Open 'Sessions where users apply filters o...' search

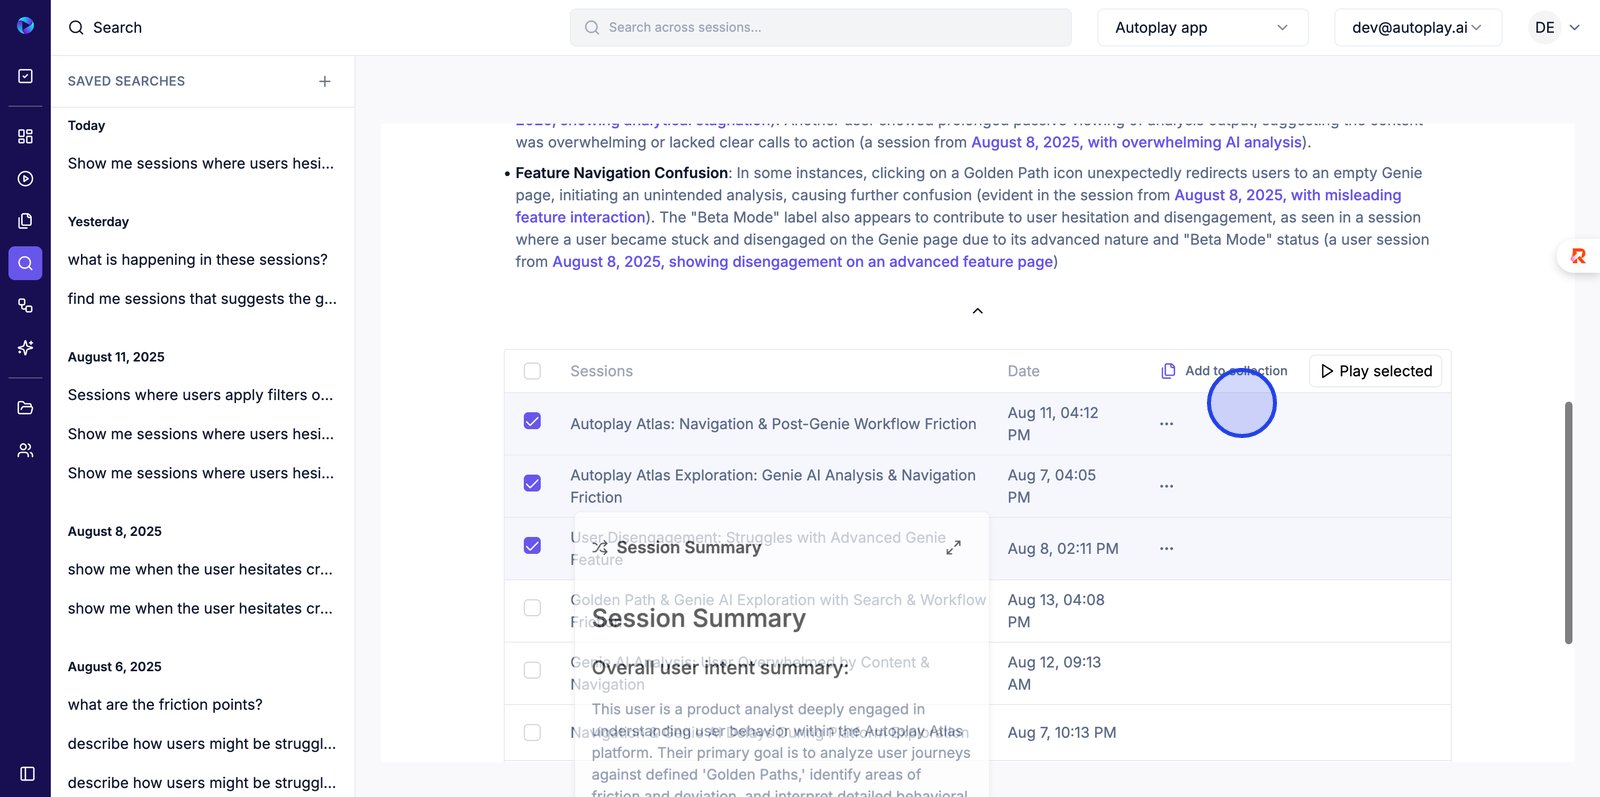tap(201, 395)
